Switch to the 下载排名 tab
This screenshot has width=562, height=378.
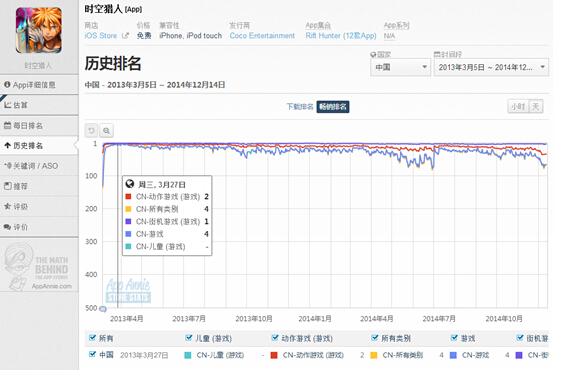[x=300, y=106]
